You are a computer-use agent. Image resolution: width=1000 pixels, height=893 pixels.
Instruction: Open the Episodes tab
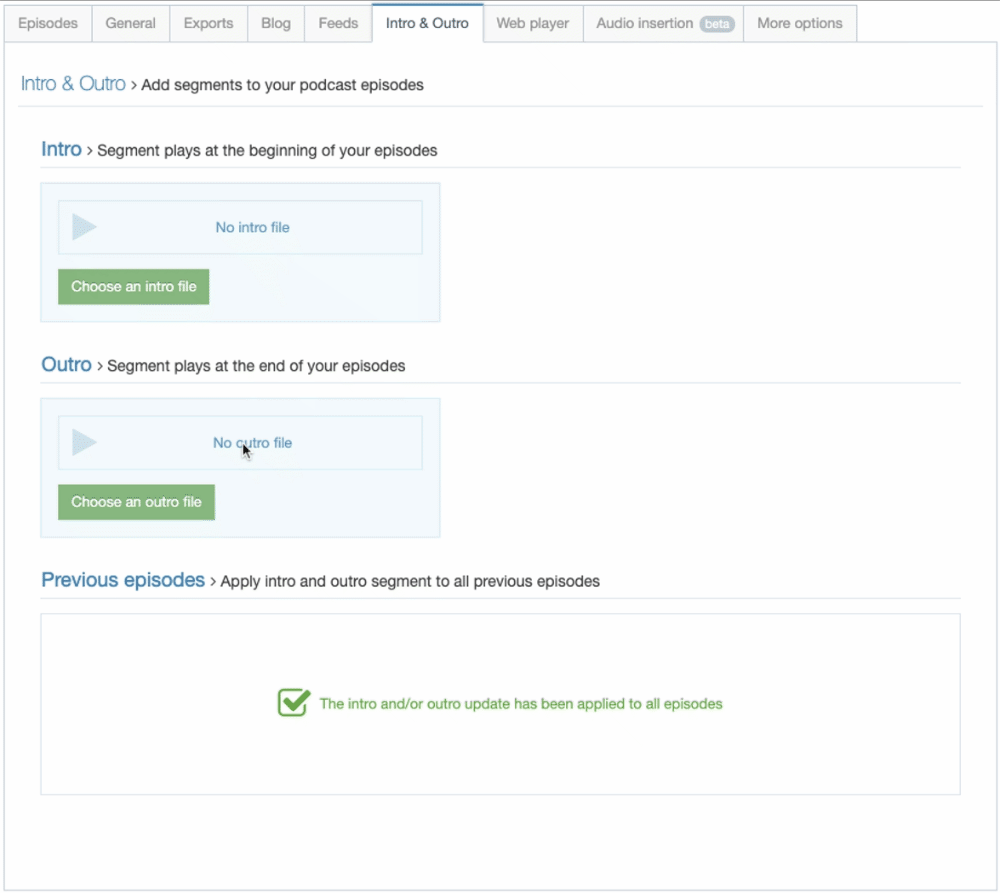[48, 24]
